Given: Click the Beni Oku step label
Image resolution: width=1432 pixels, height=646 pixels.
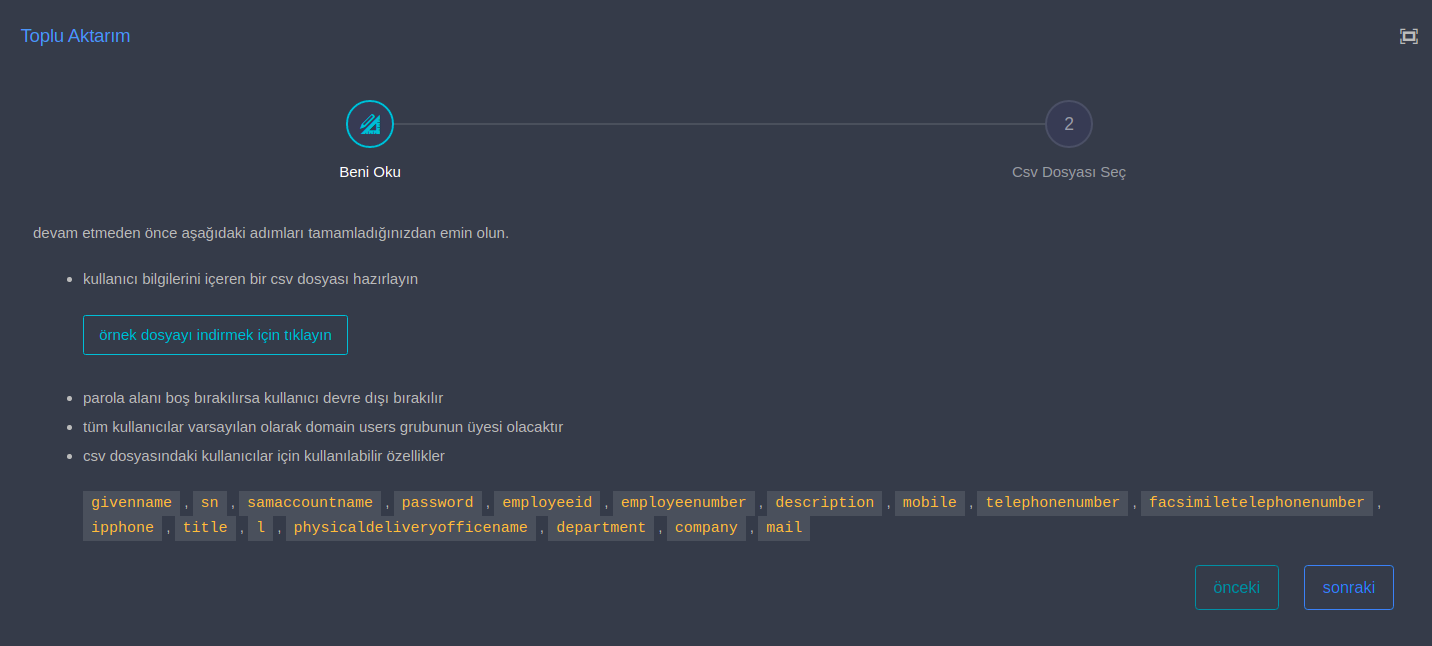Looking at the screenshot, I should 370,172.
